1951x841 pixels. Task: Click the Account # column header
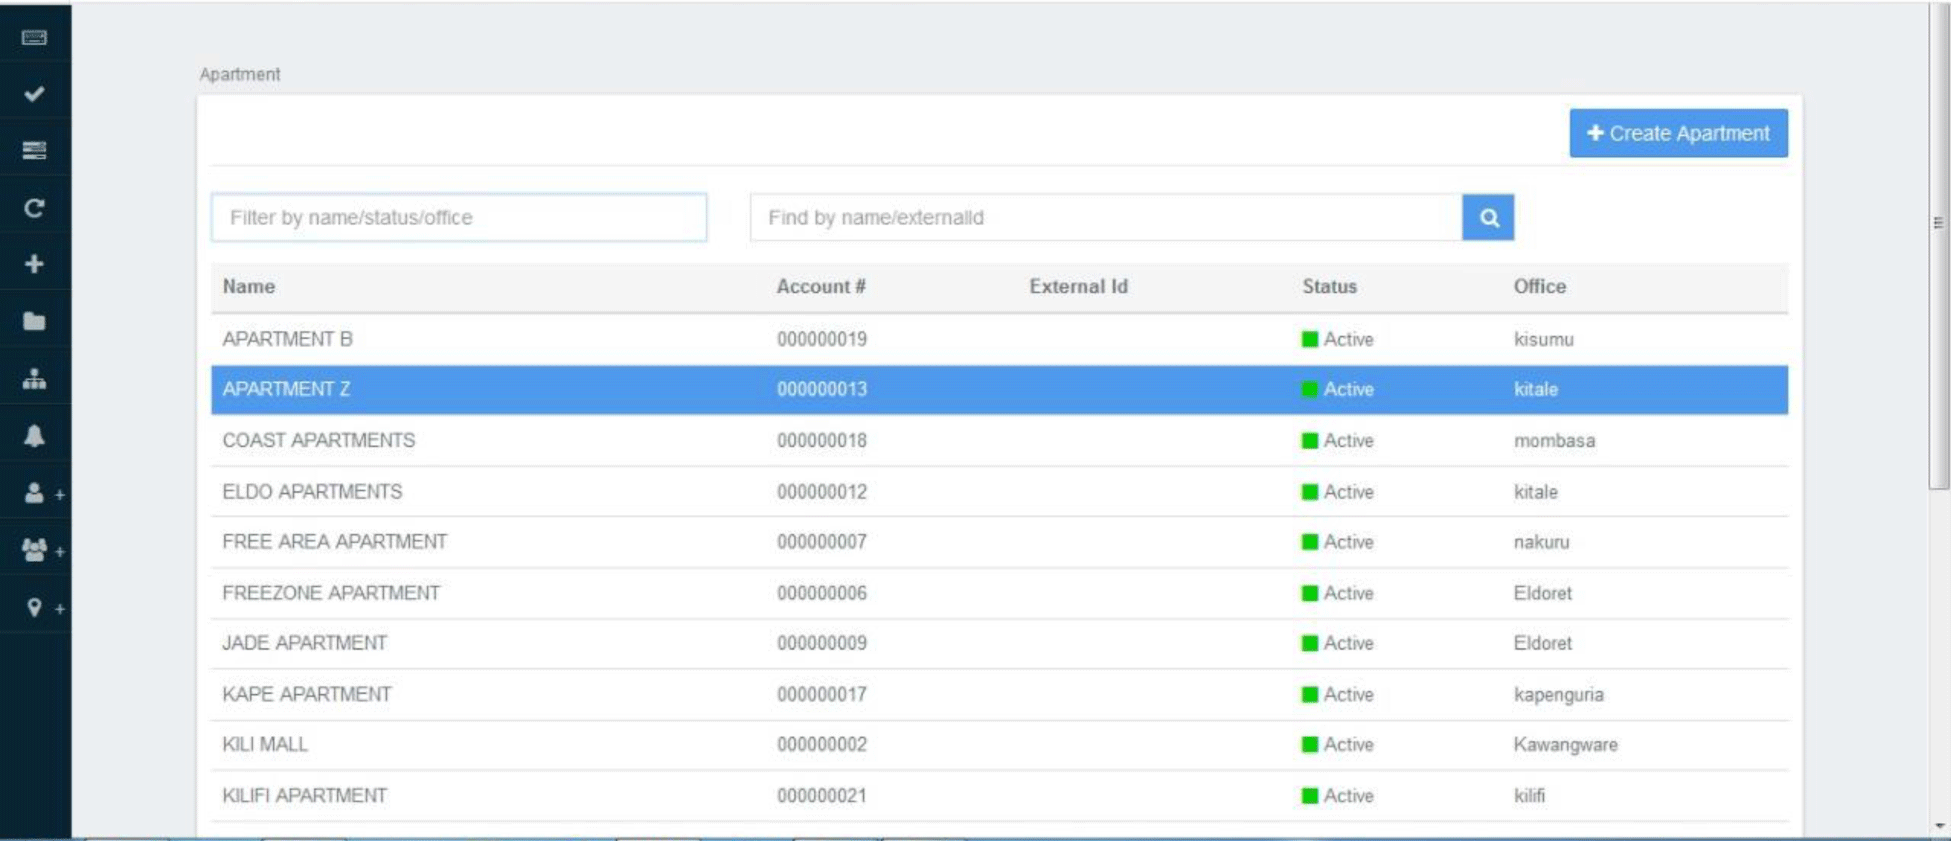[x=821, y=286]
